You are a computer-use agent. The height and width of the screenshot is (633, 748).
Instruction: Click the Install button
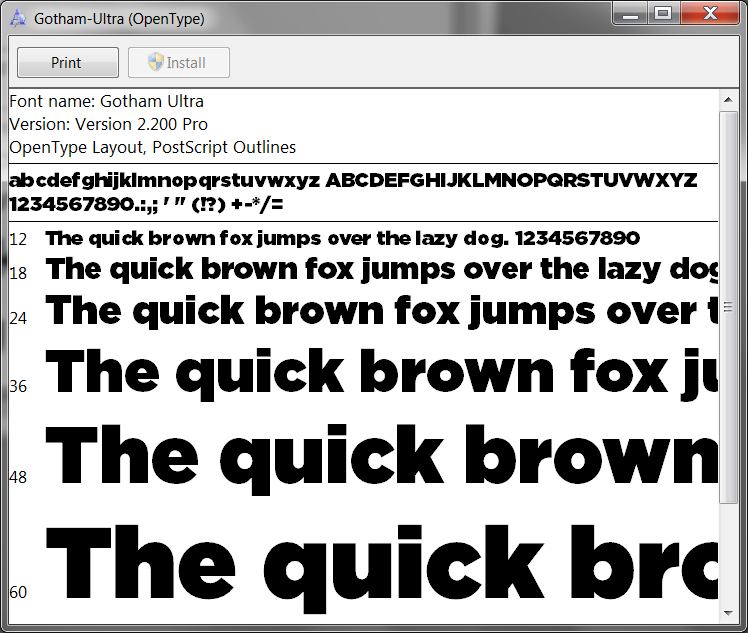(x=179, y=62)
